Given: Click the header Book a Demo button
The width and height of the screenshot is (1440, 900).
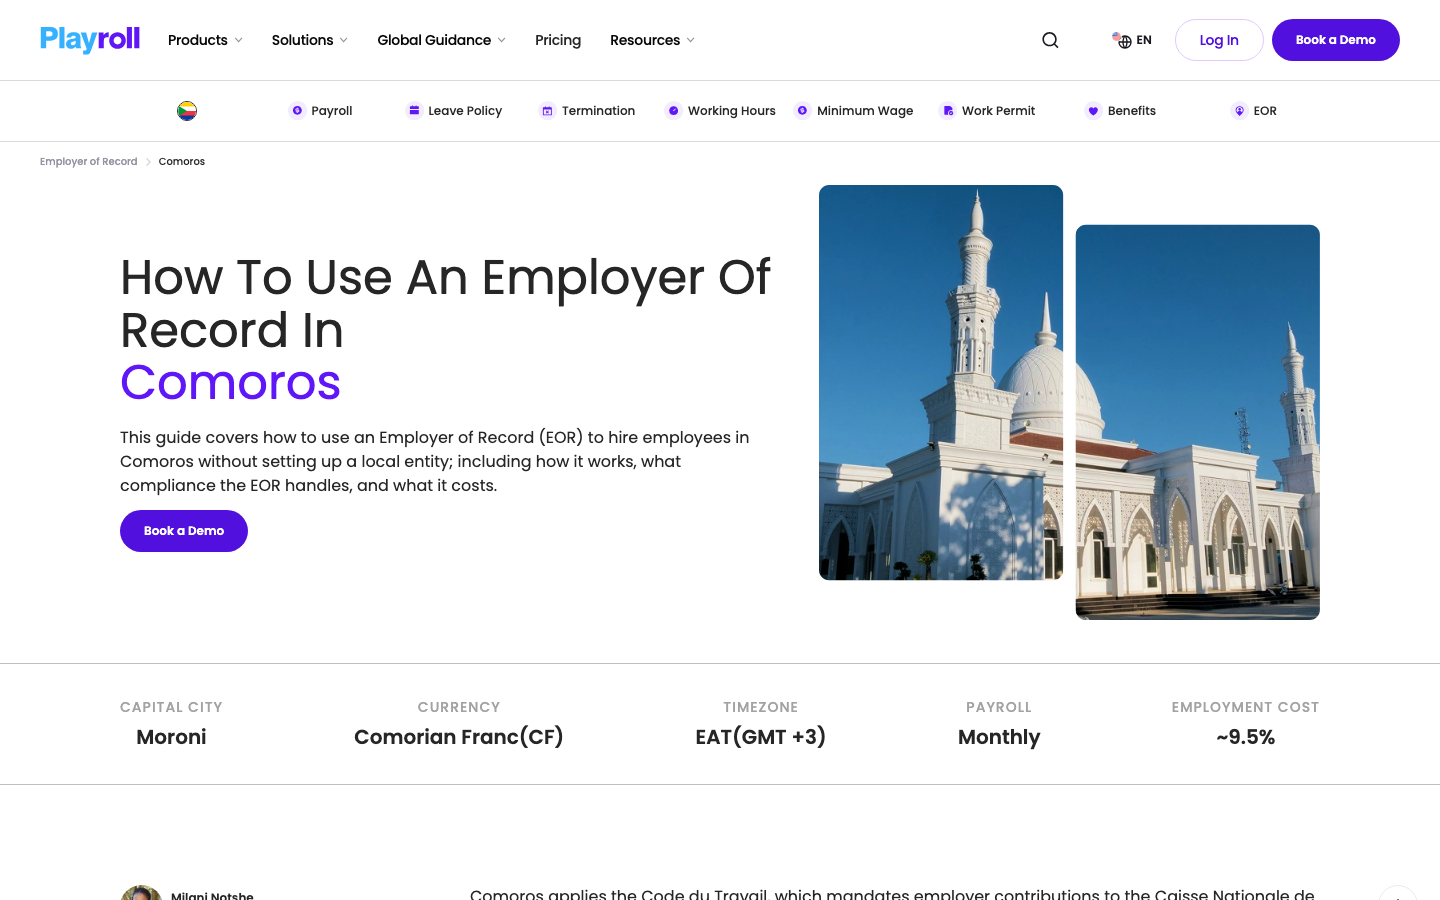Looking at the screenshot, I should (1336, 40).
